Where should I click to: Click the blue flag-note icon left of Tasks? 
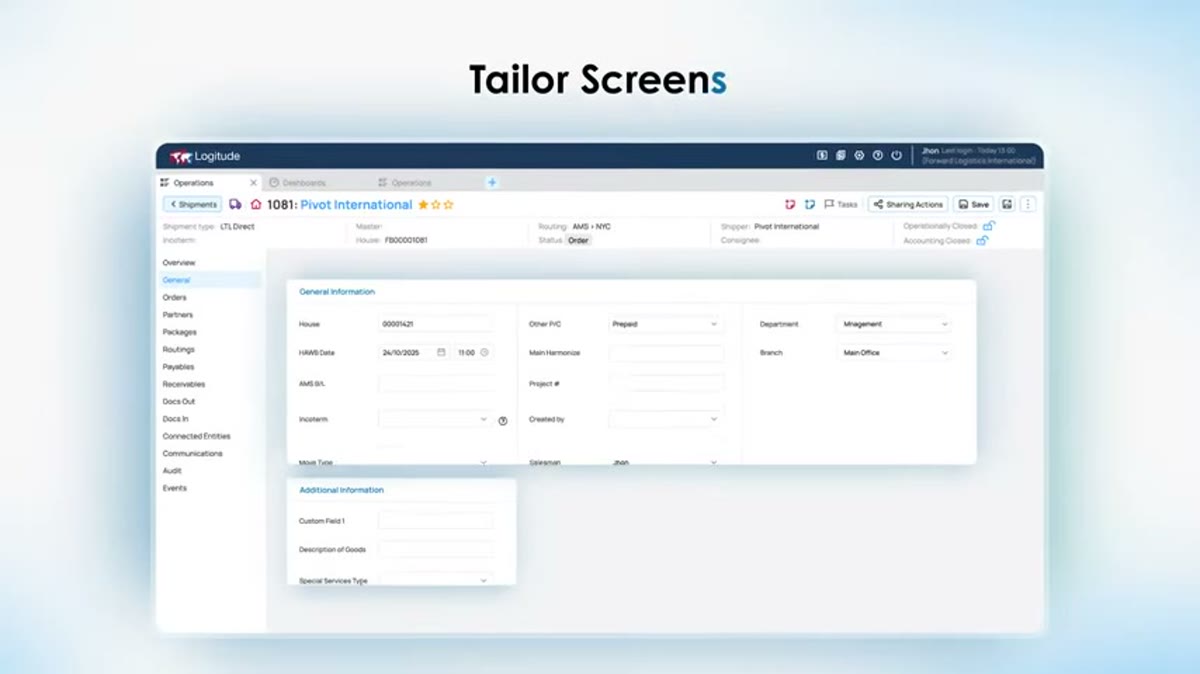(x=810, y=204)
